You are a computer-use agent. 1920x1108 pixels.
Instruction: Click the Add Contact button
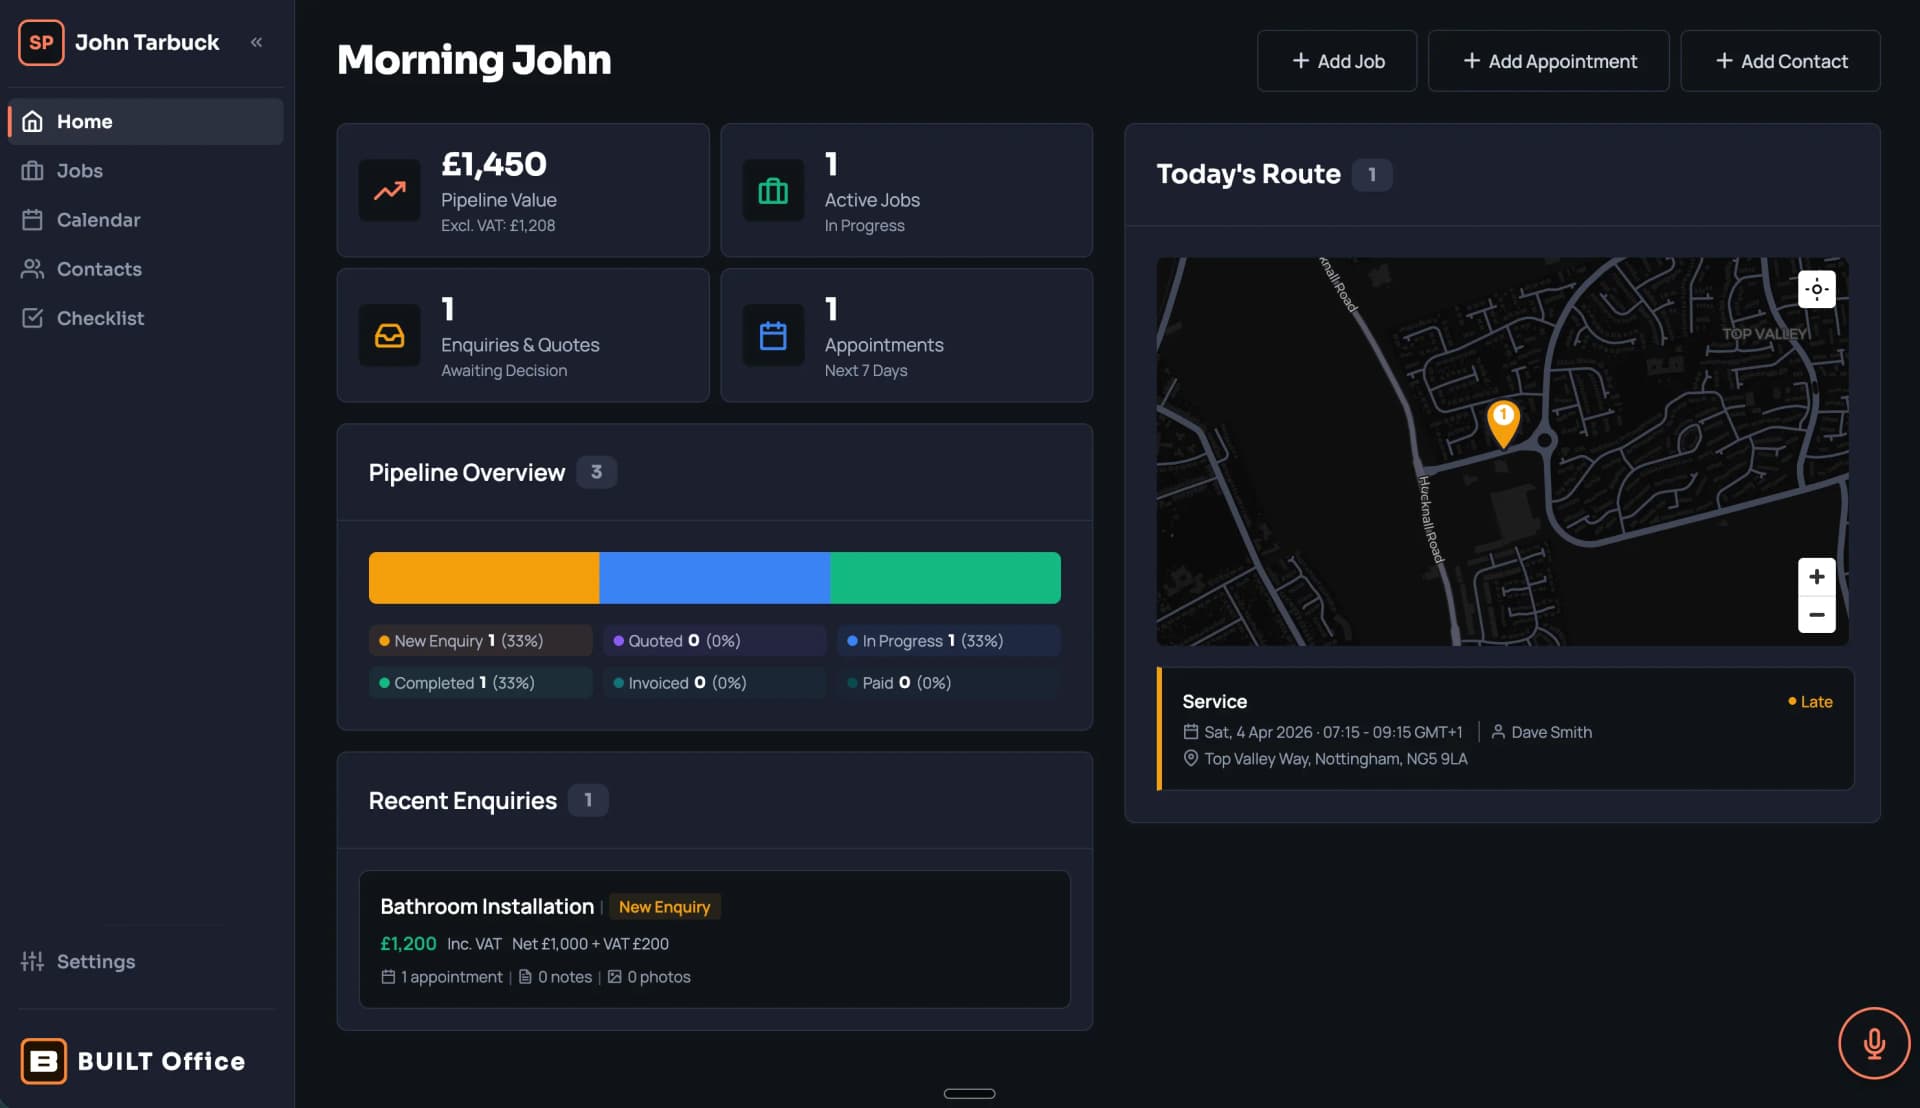tap(1780, 60)
